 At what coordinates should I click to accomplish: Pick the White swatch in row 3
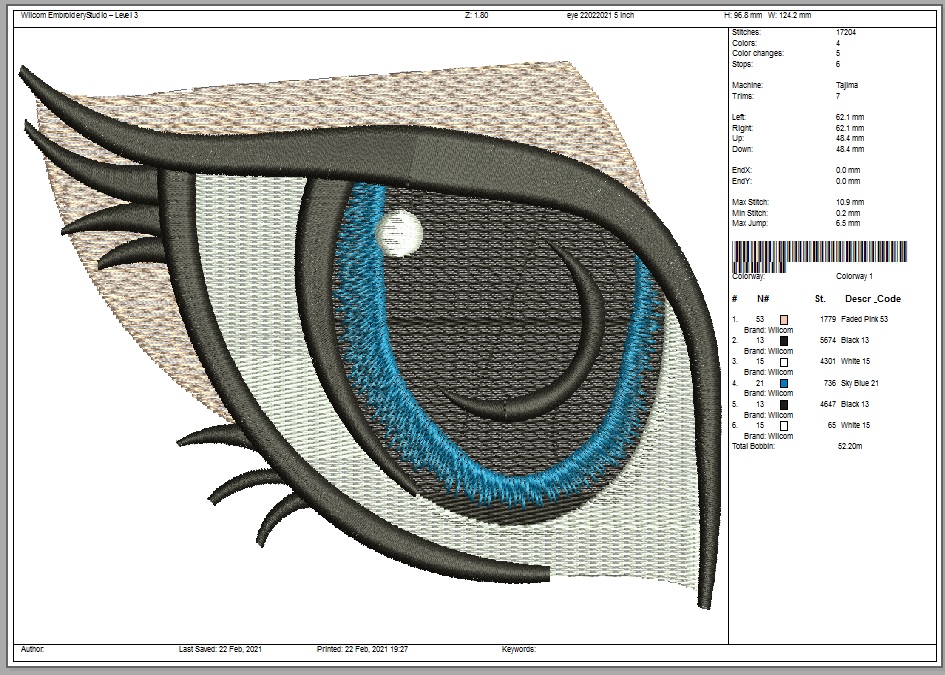(784, 362)
